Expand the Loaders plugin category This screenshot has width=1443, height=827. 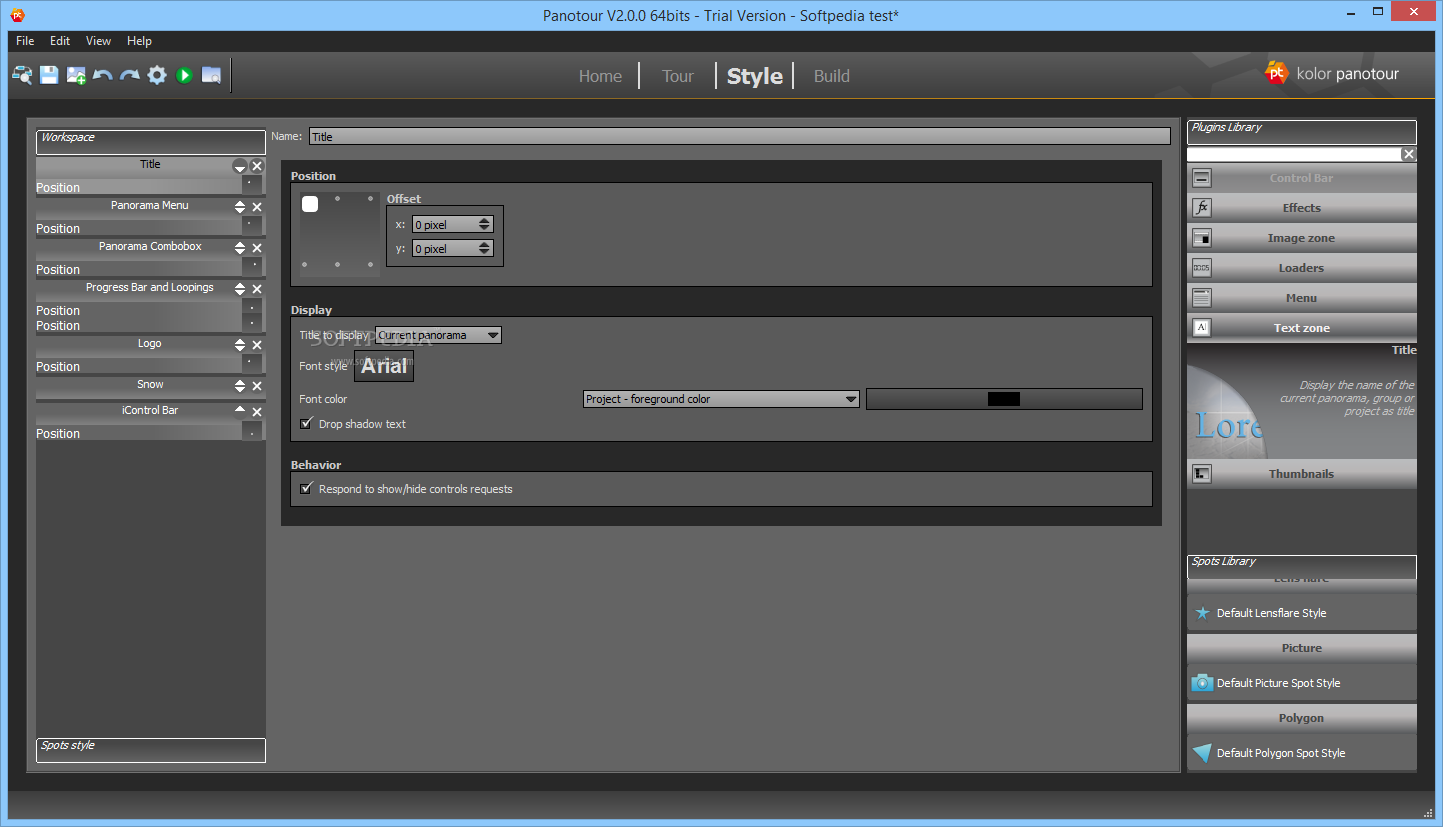pos(1302,268)
